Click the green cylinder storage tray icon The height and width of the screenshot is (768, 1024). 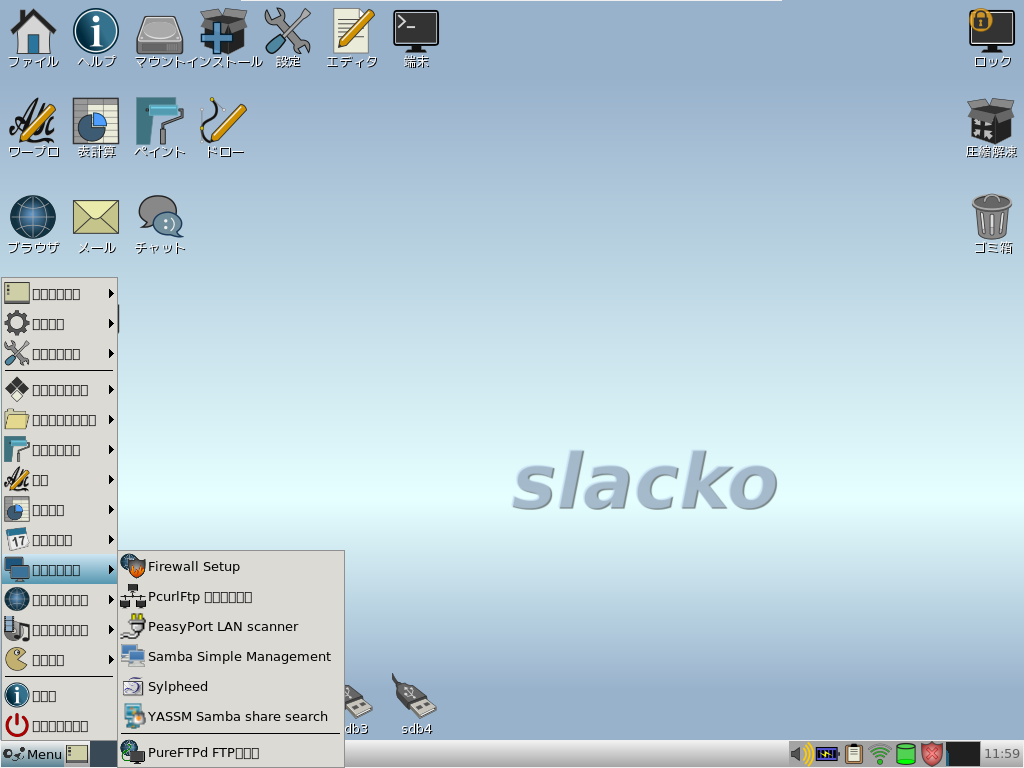pyautogui.click(x=906, y=754)
